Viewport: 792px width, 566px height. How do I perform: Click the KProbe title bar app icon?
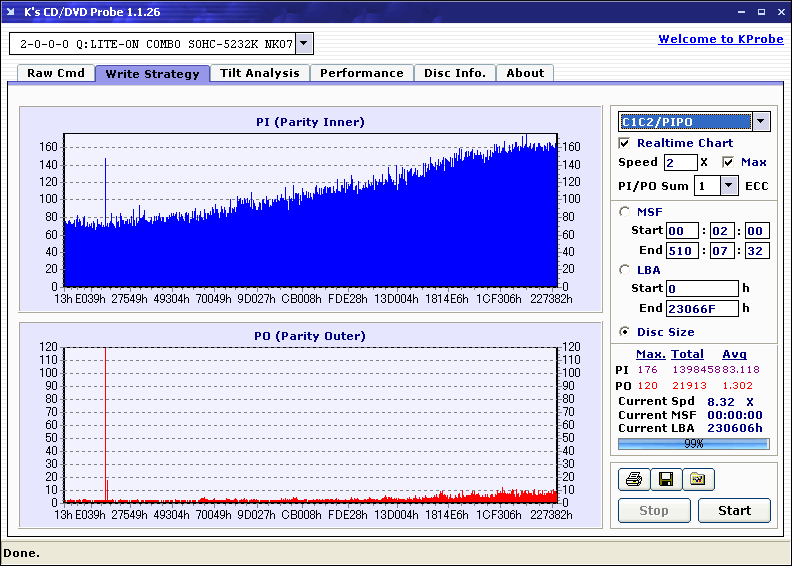click(12, 12)
